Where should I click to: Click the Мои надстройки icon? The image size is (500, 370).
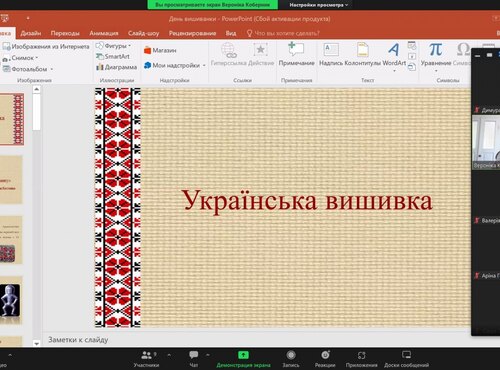point(147,65)
